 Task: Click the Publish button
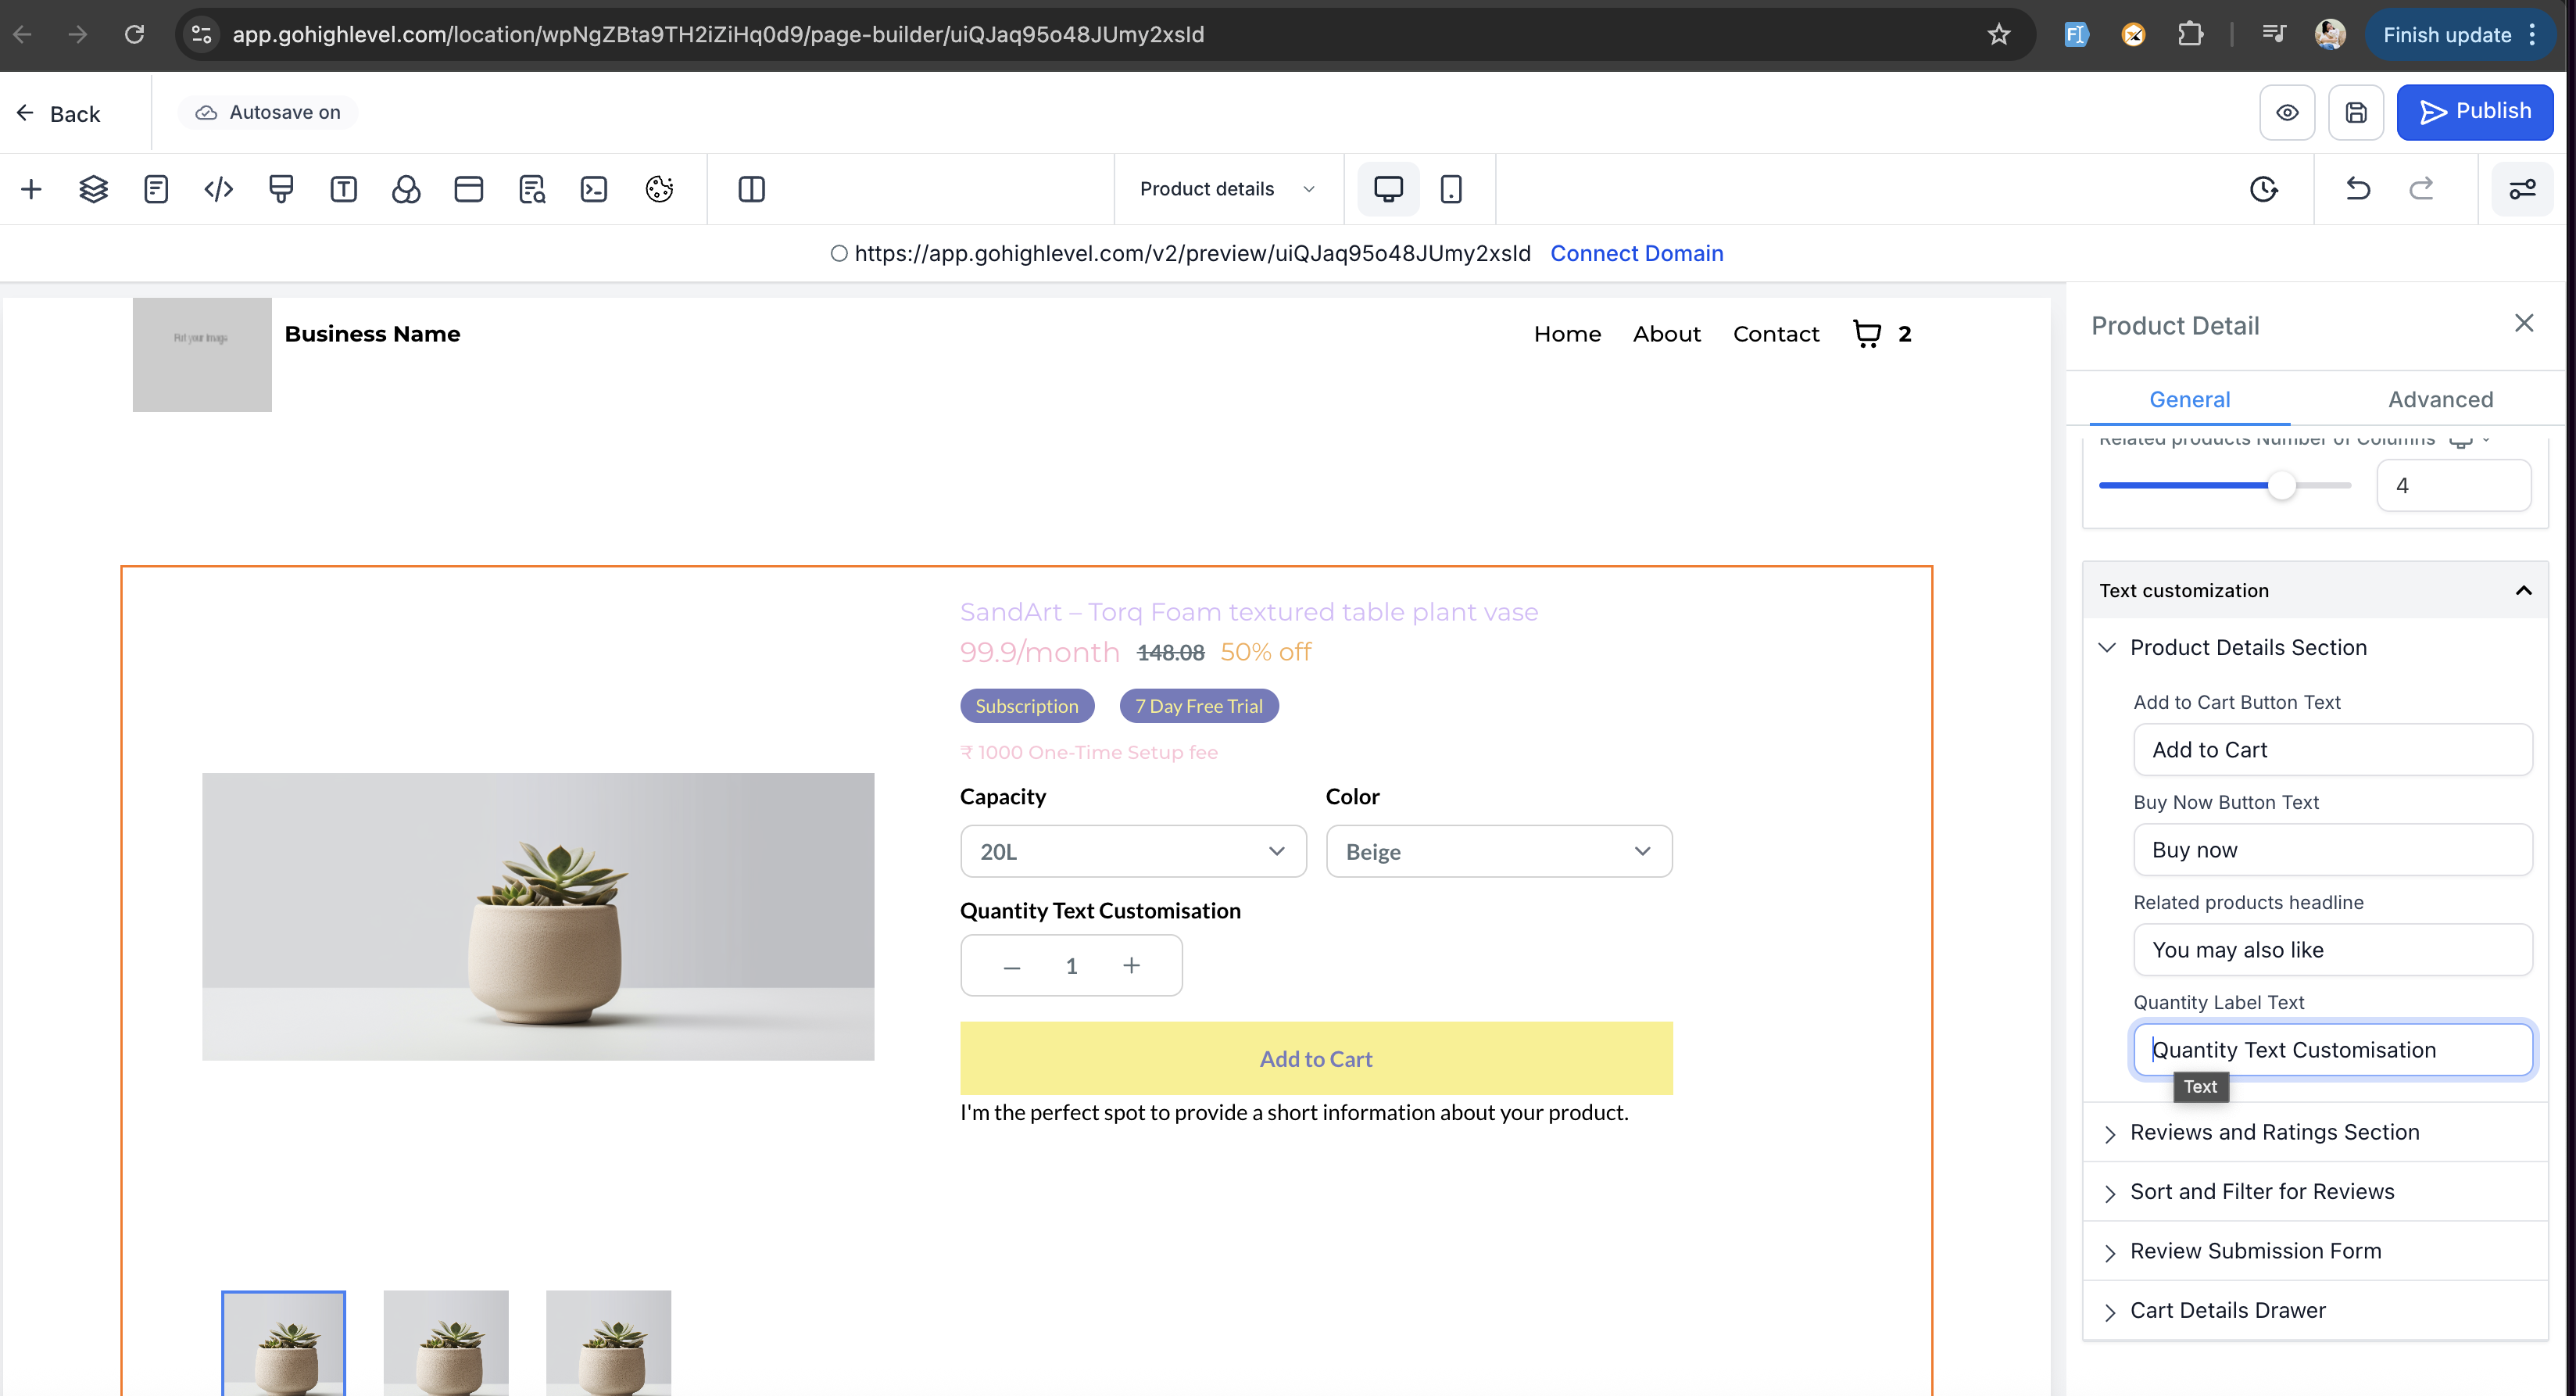pos(2474,112)
